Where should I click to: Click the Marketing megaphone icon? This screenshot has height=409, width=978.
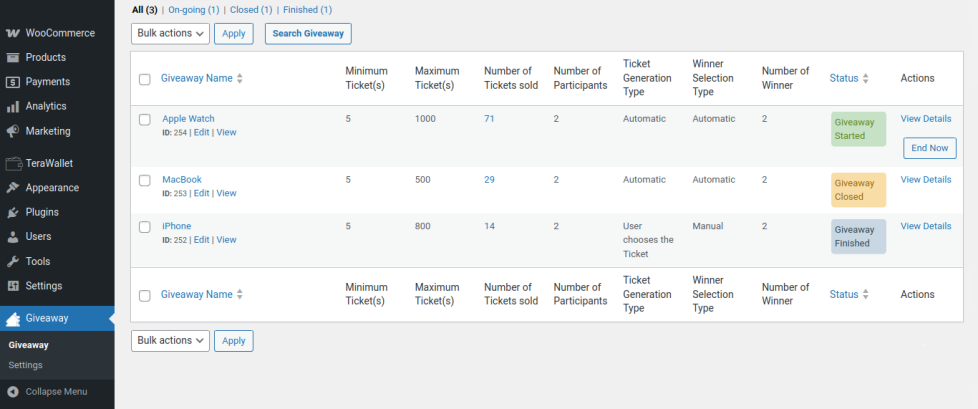13,131
